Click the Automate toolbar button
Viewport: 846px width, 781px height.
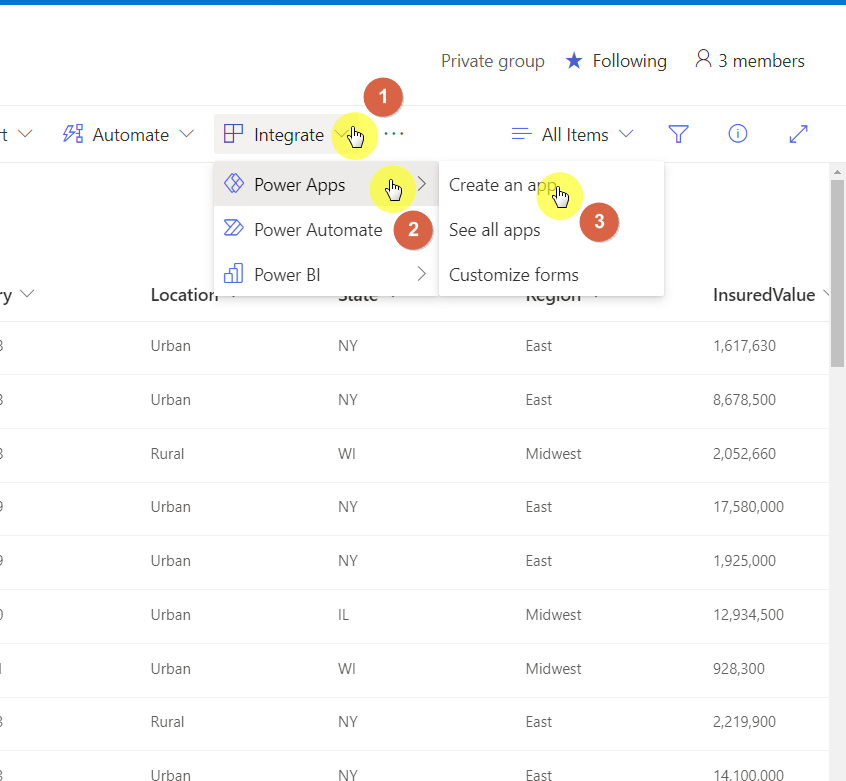pos(128,134)
